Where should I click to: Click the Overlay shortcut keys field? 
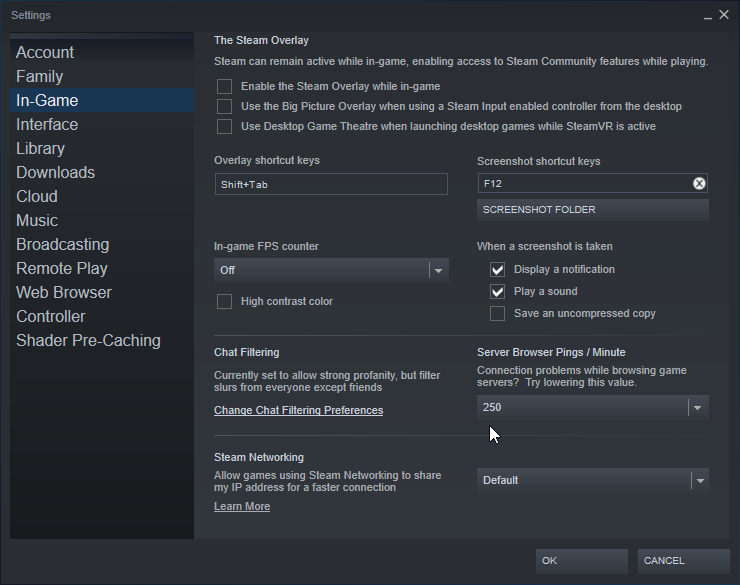[331, 184]
